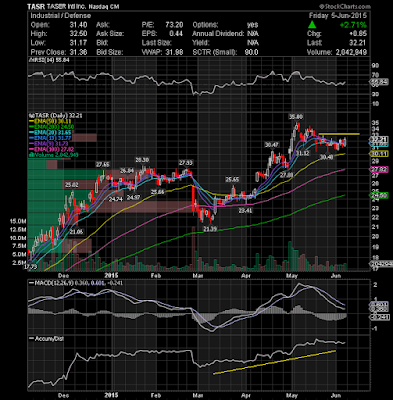Click the green EMA(200) legend entry

tap(52, 127)
